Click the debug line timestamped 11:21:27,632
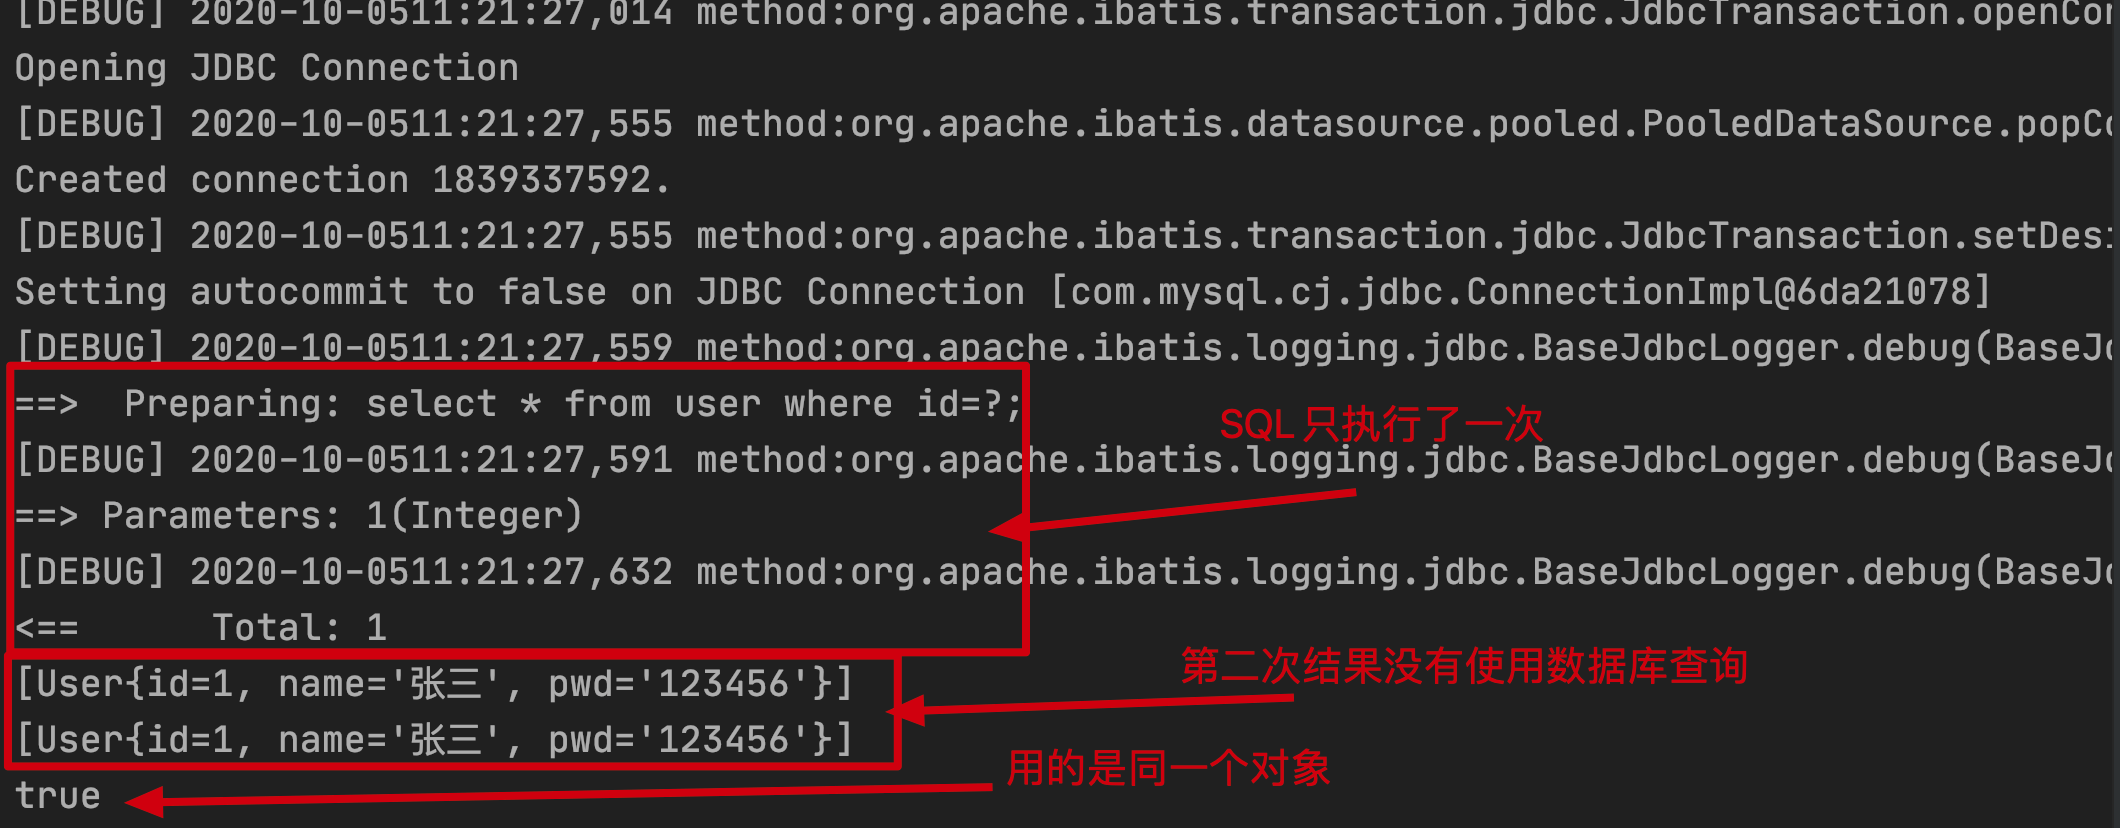 tap(1067, 572)
